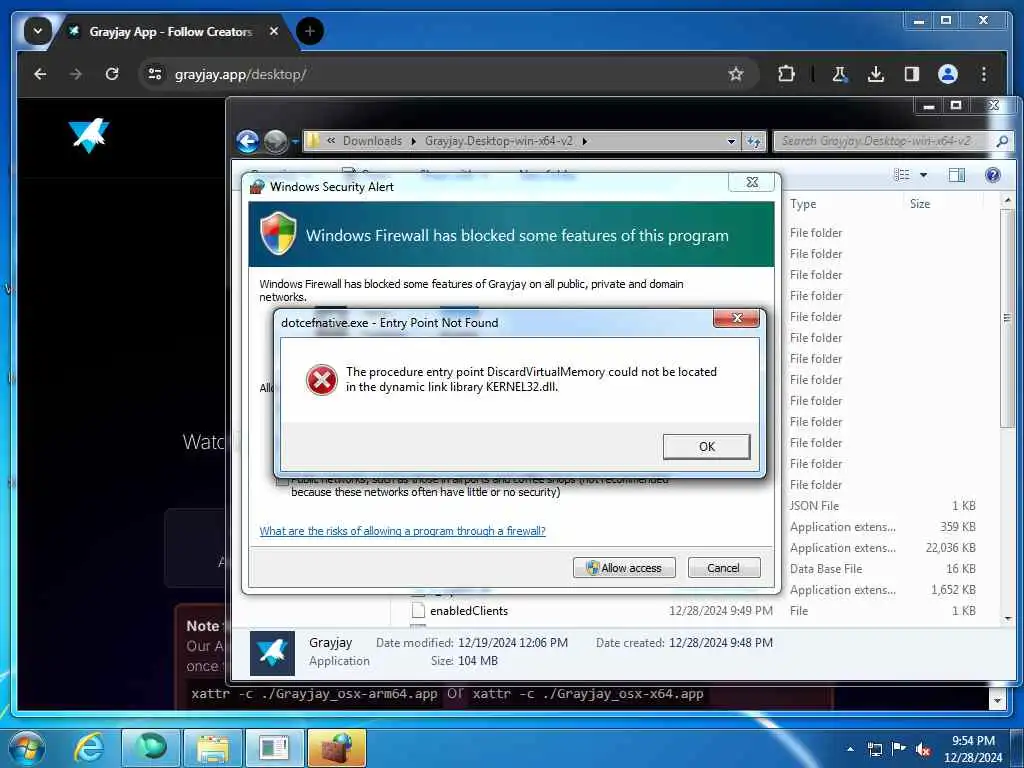Screen dimensions: 1024x768
Task: Show hidden system tray icons
Action: tap(850, 749)
